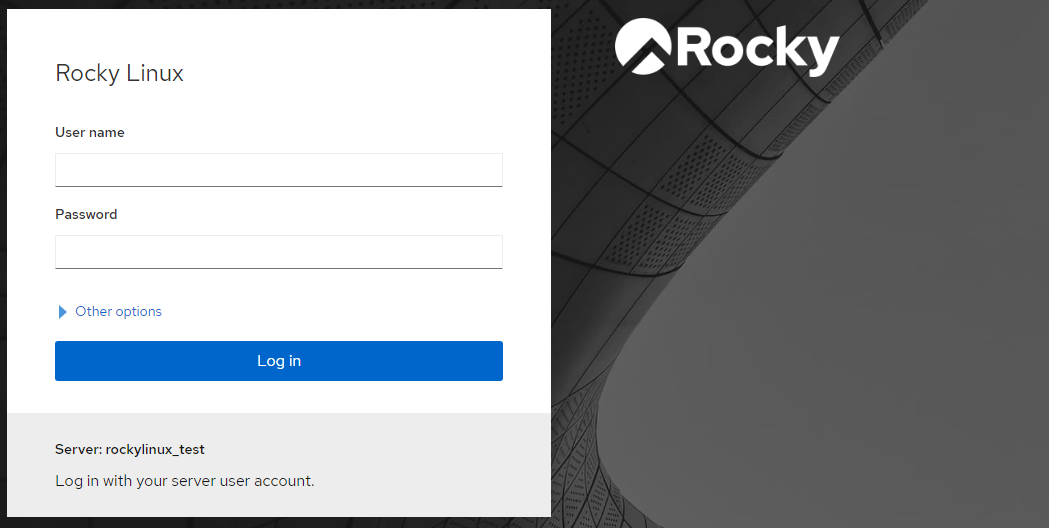Select the Rocky Linux page heading
The image size is (1049, 528).
tap(119, 73)
